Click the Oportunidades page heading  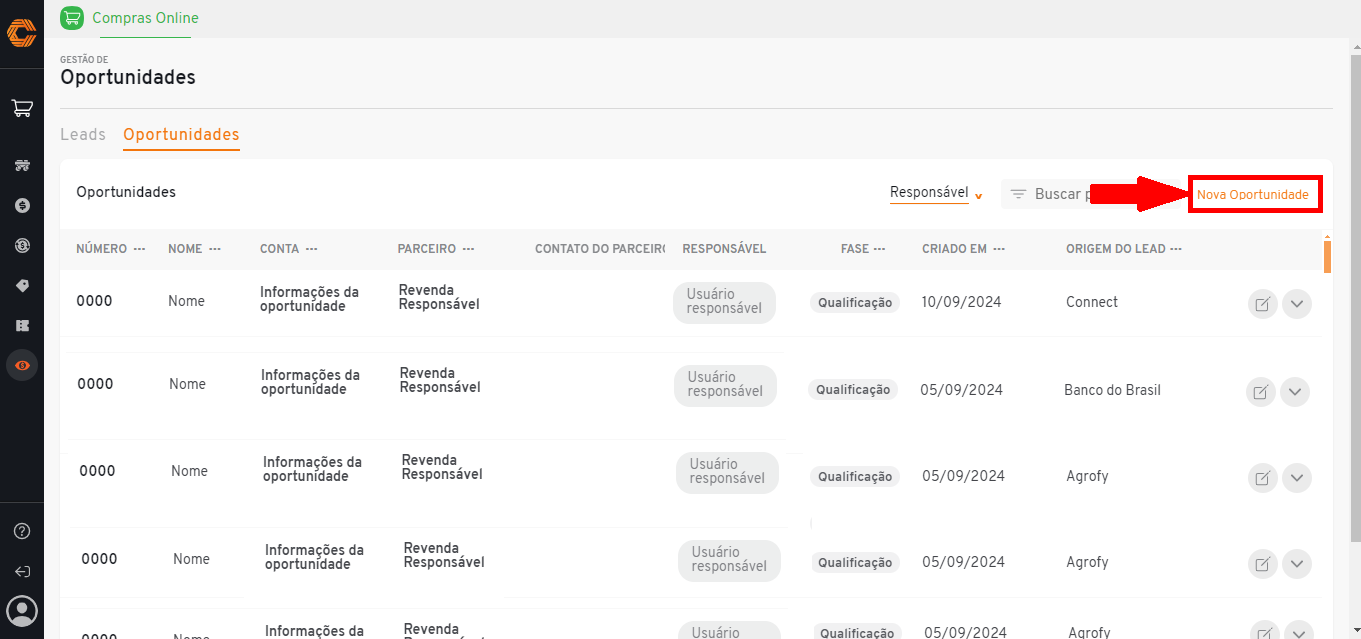click(128, 77)
